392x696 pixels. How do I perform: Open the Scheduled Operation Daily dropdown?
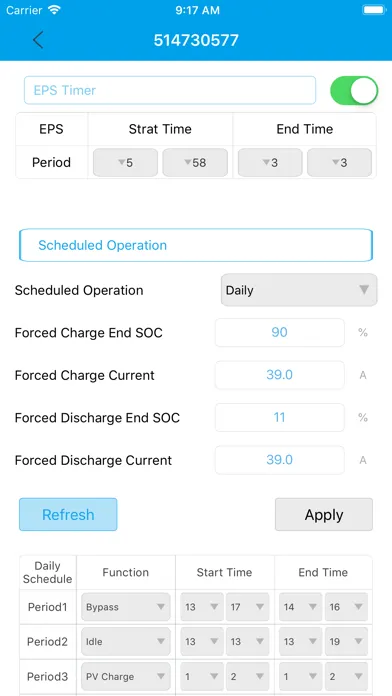coord(299,290)
